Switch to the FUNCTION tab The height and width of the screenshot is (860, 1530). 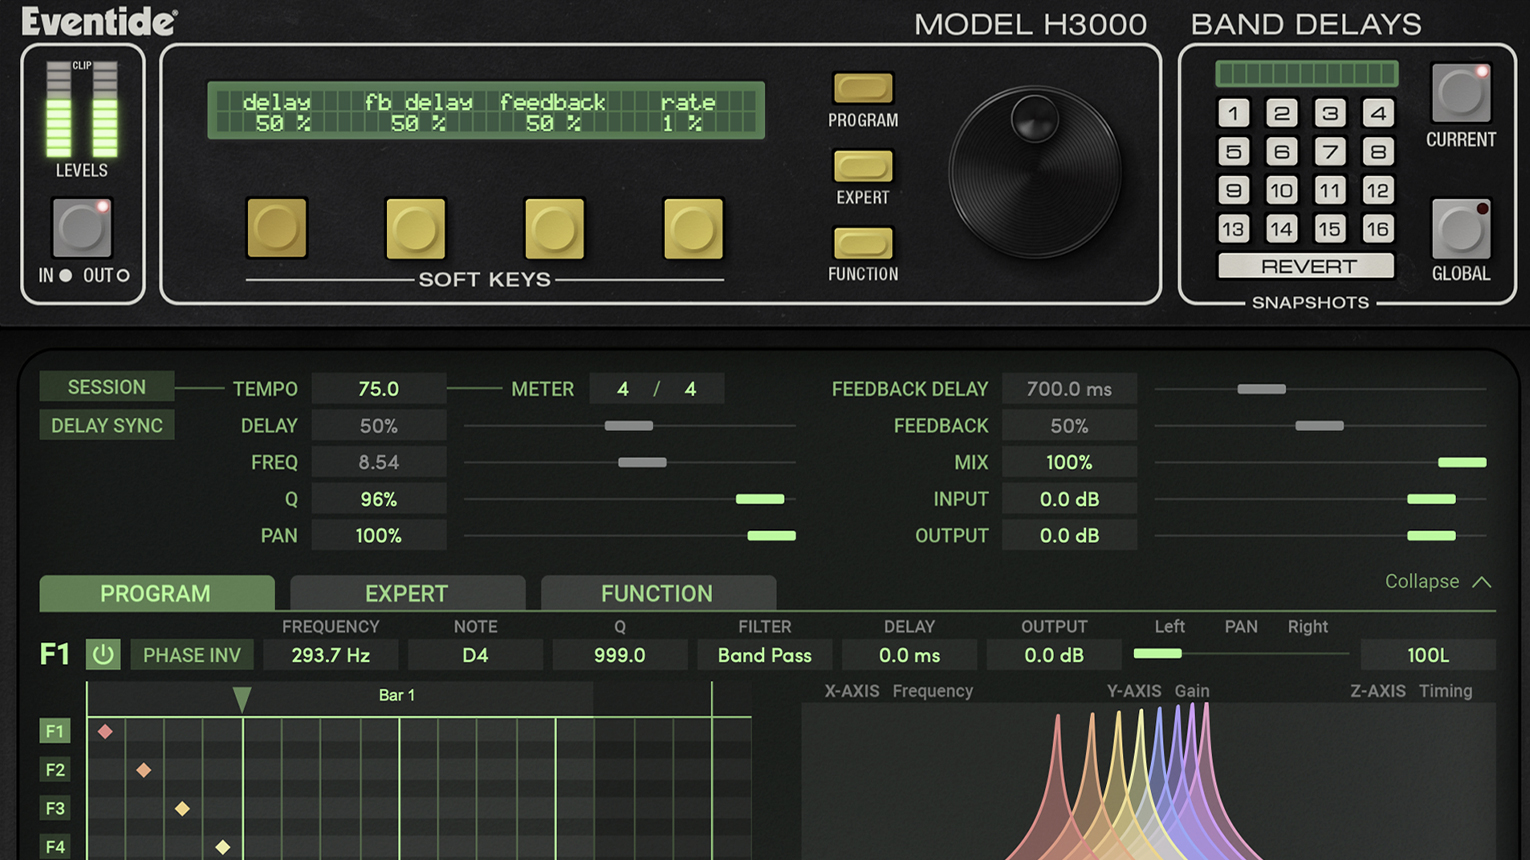click(657, 593)
